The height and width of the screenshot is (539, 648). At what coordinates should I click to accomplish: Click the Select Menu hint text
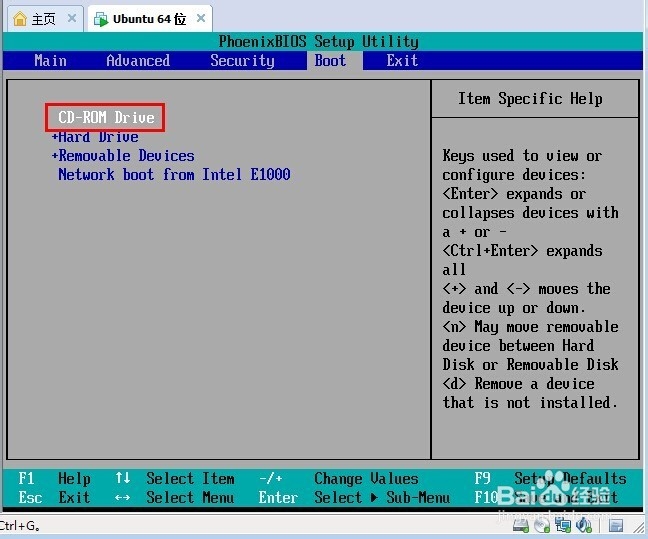click(191, 497)
